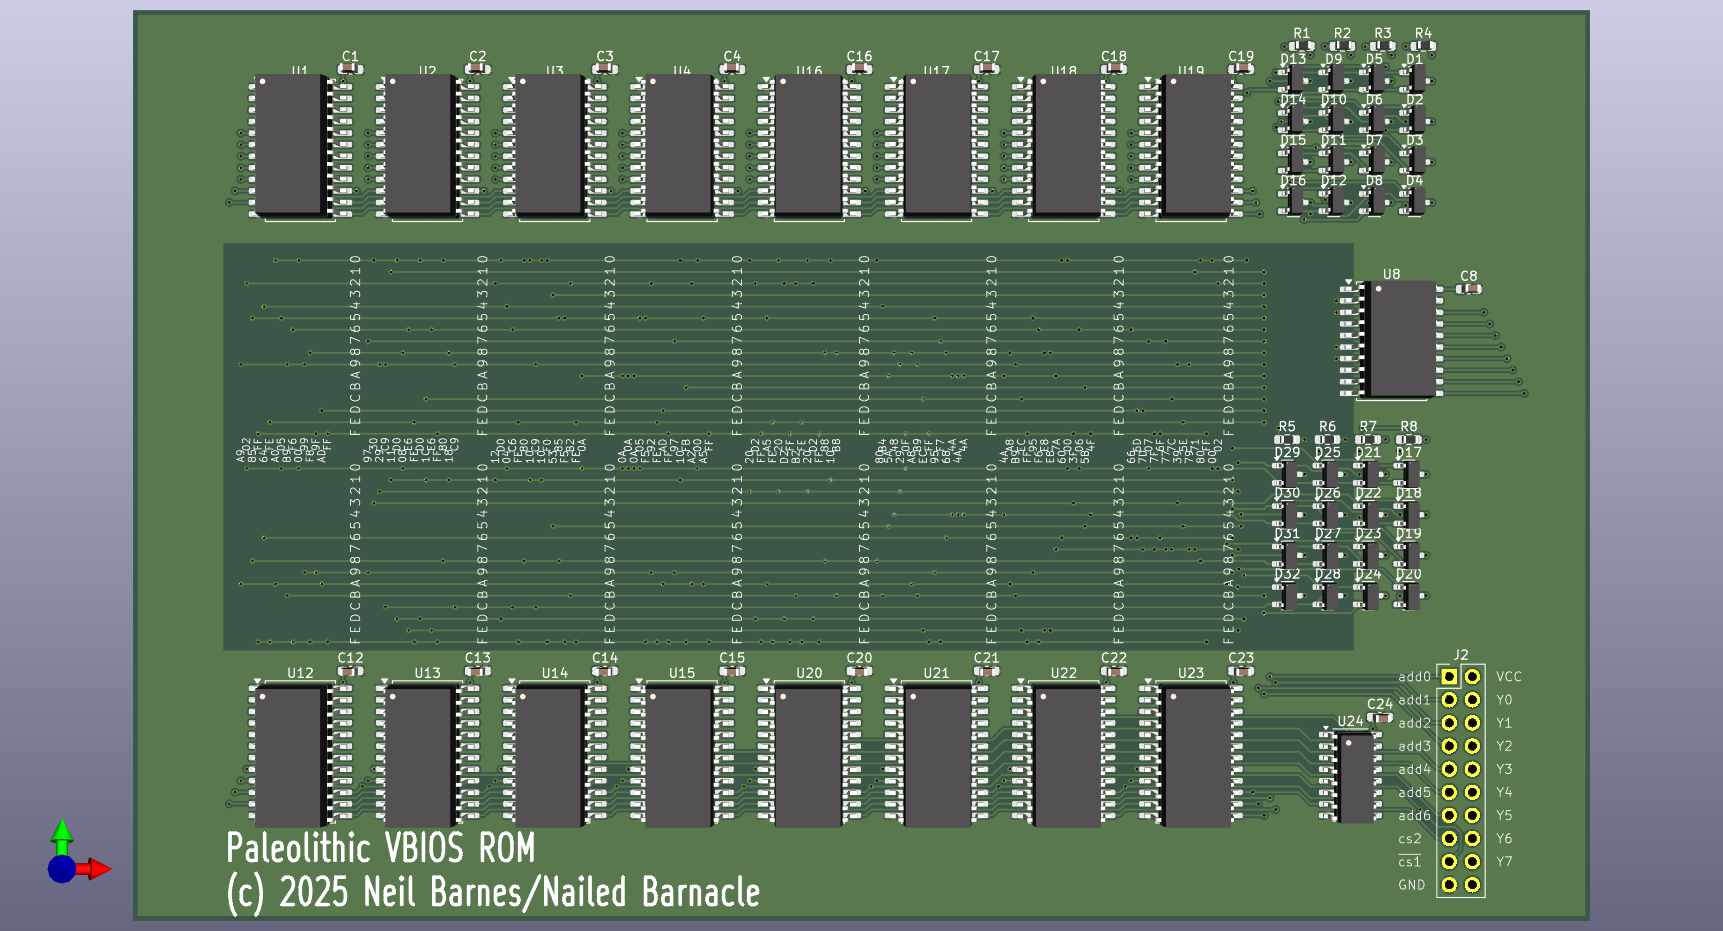
Task: Select the U1 chip in the top row
Action: (x=289, y=143)
